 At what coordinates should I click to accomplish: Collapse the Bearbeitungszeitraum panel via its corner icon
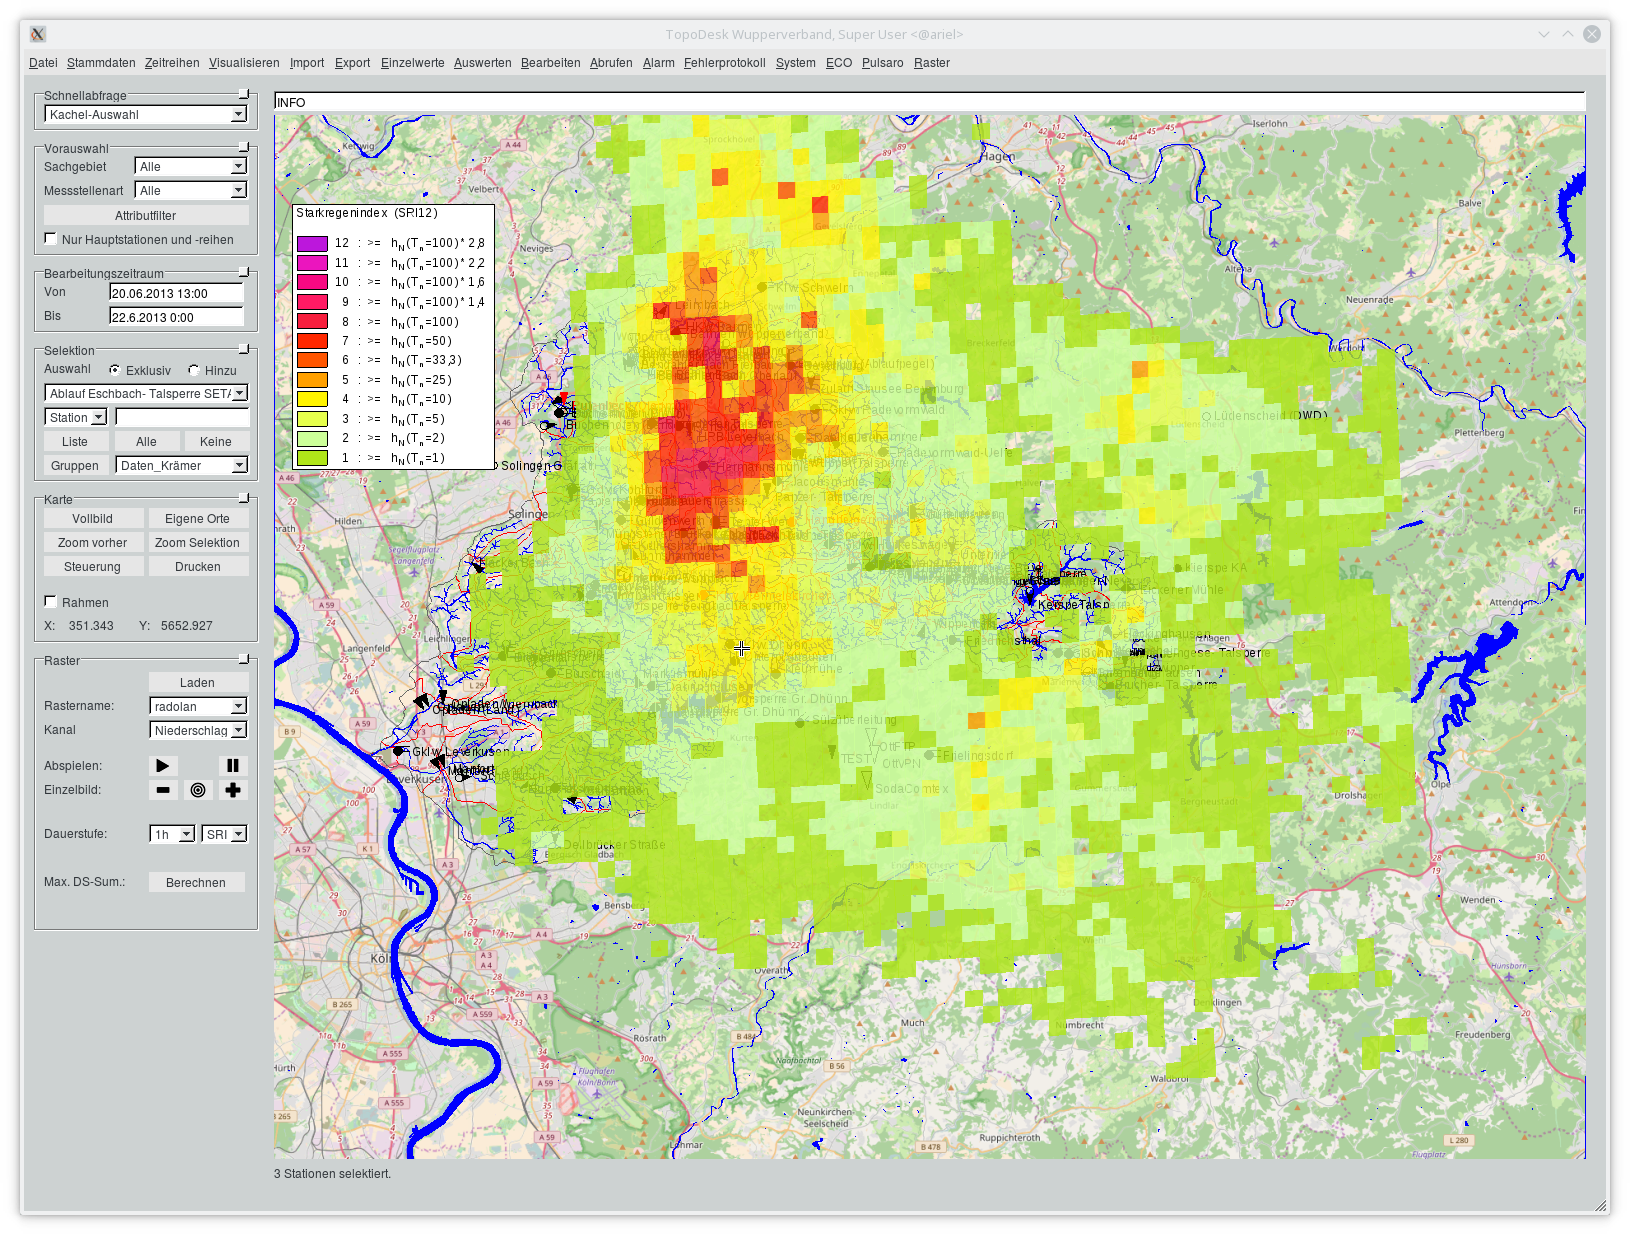244,273
